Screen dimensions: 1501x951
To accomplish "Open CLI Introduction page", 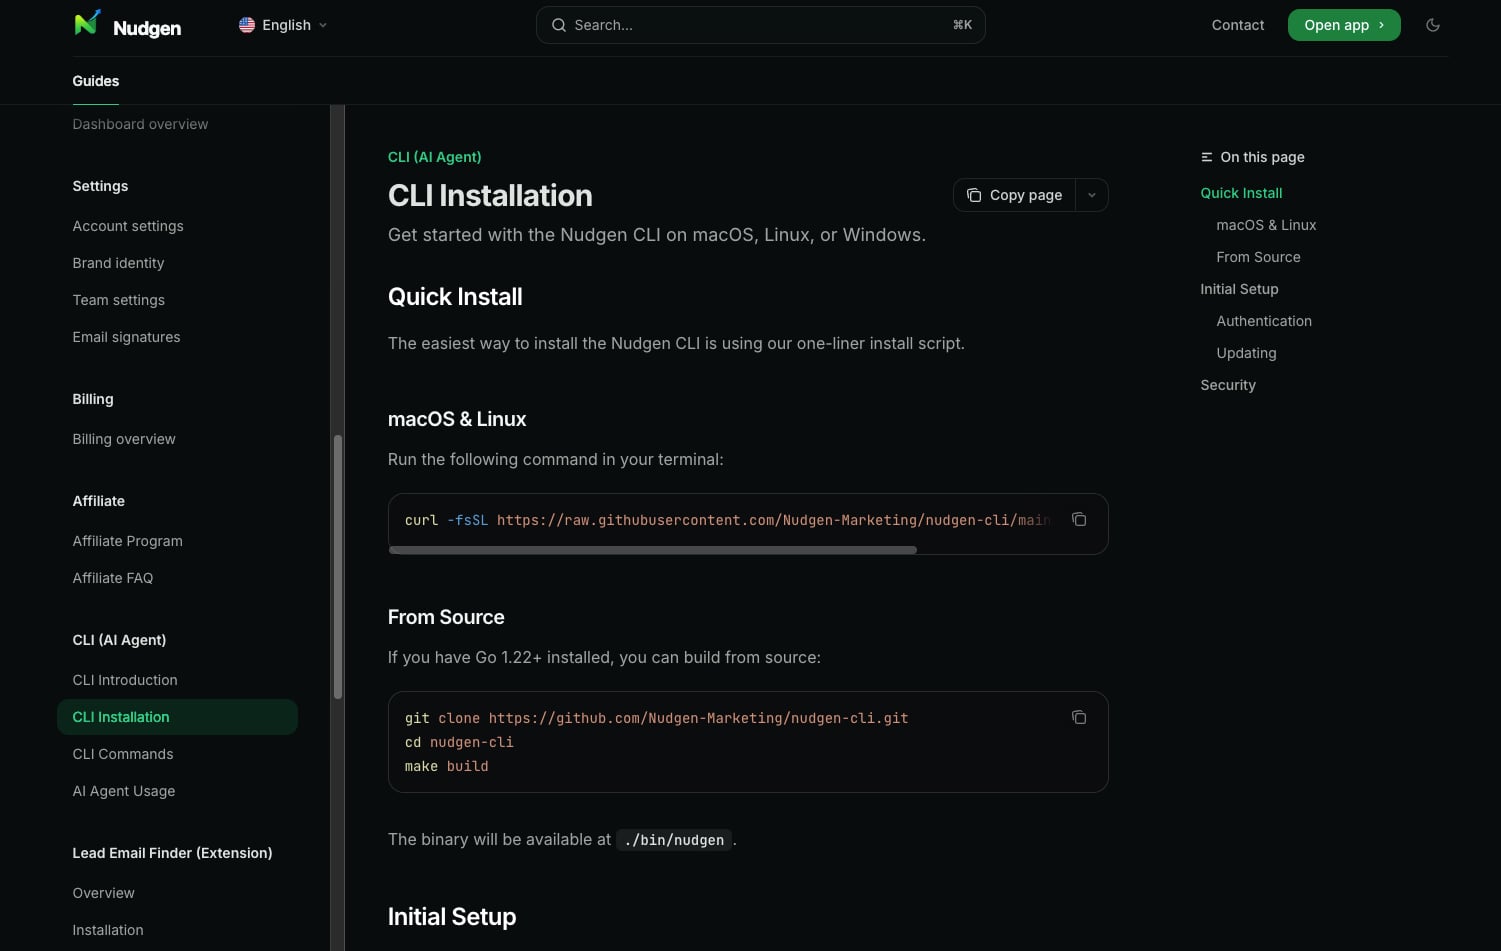I will click(x=125, y=680).
